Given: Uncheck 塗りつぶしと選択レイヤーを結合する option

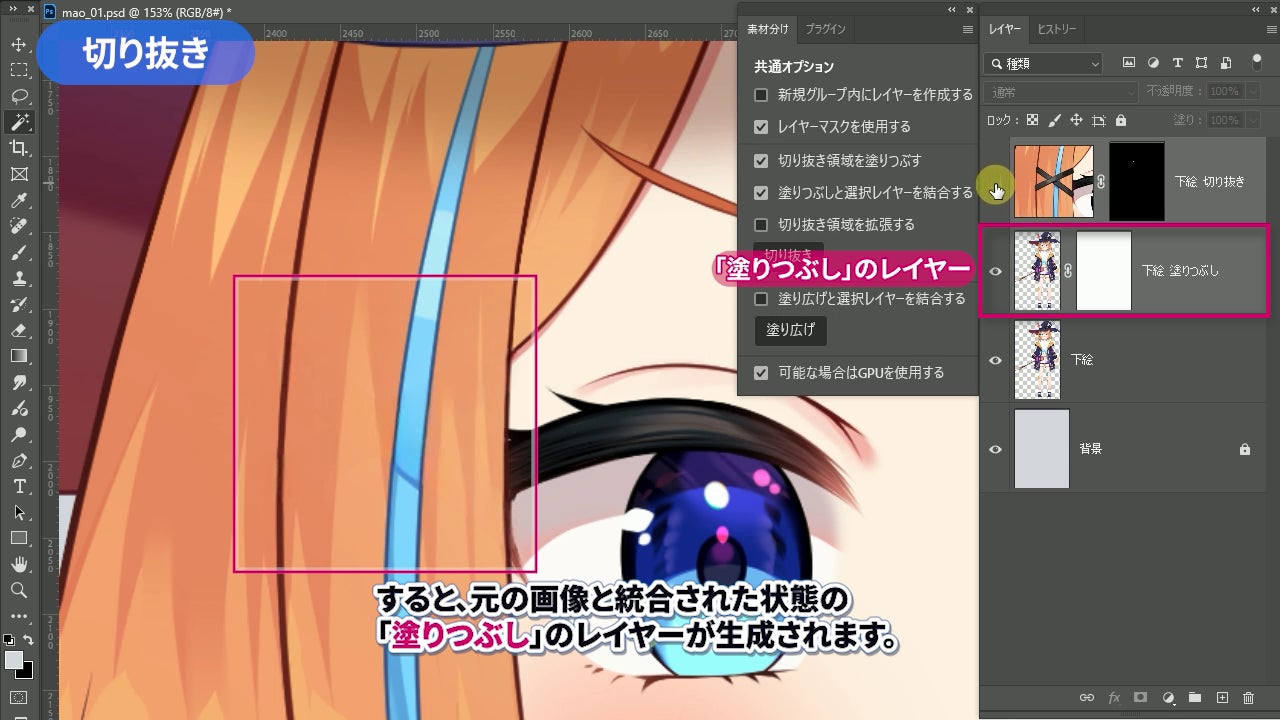Looking at the screenshot, I should [x=761, y=192].
